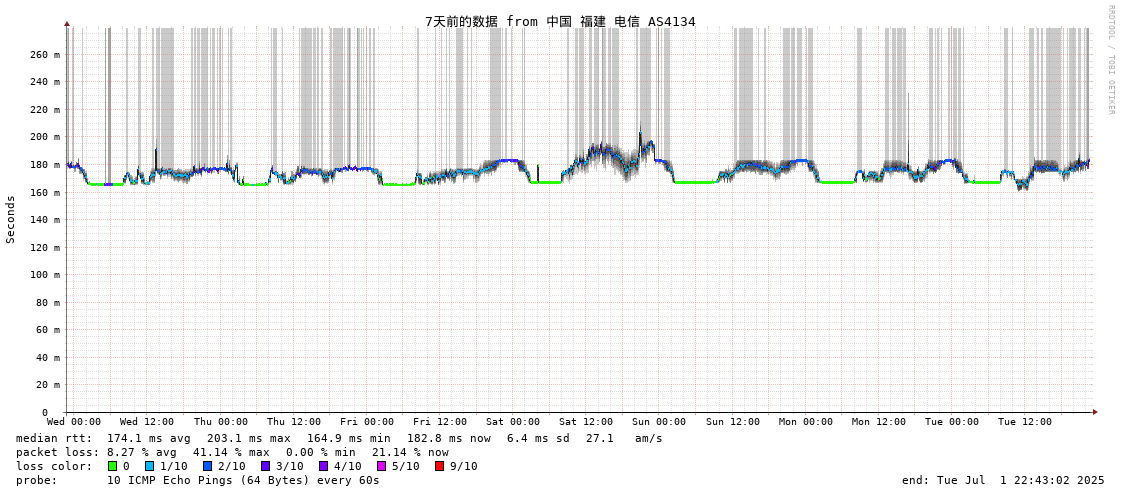This screenshot has width=1121, height=494.
Task: Click the 'Tue 12:00' time axis label
Action: 1025,423
